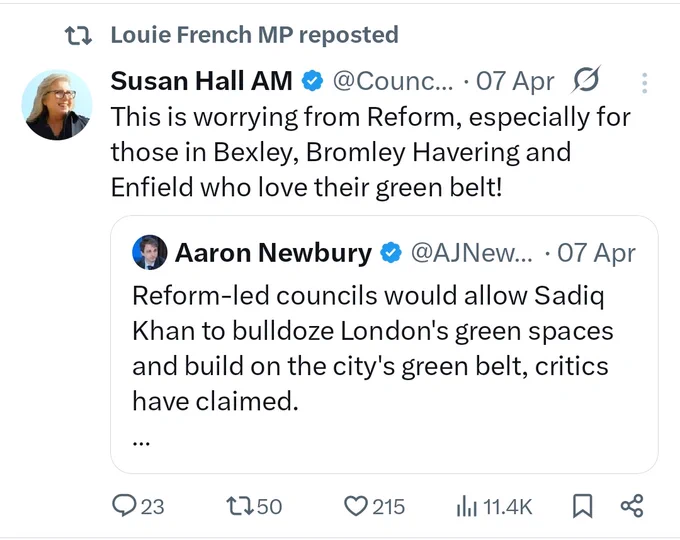Open Aaron Newbury profile name

pyautogui.click(x=273, y=253)
